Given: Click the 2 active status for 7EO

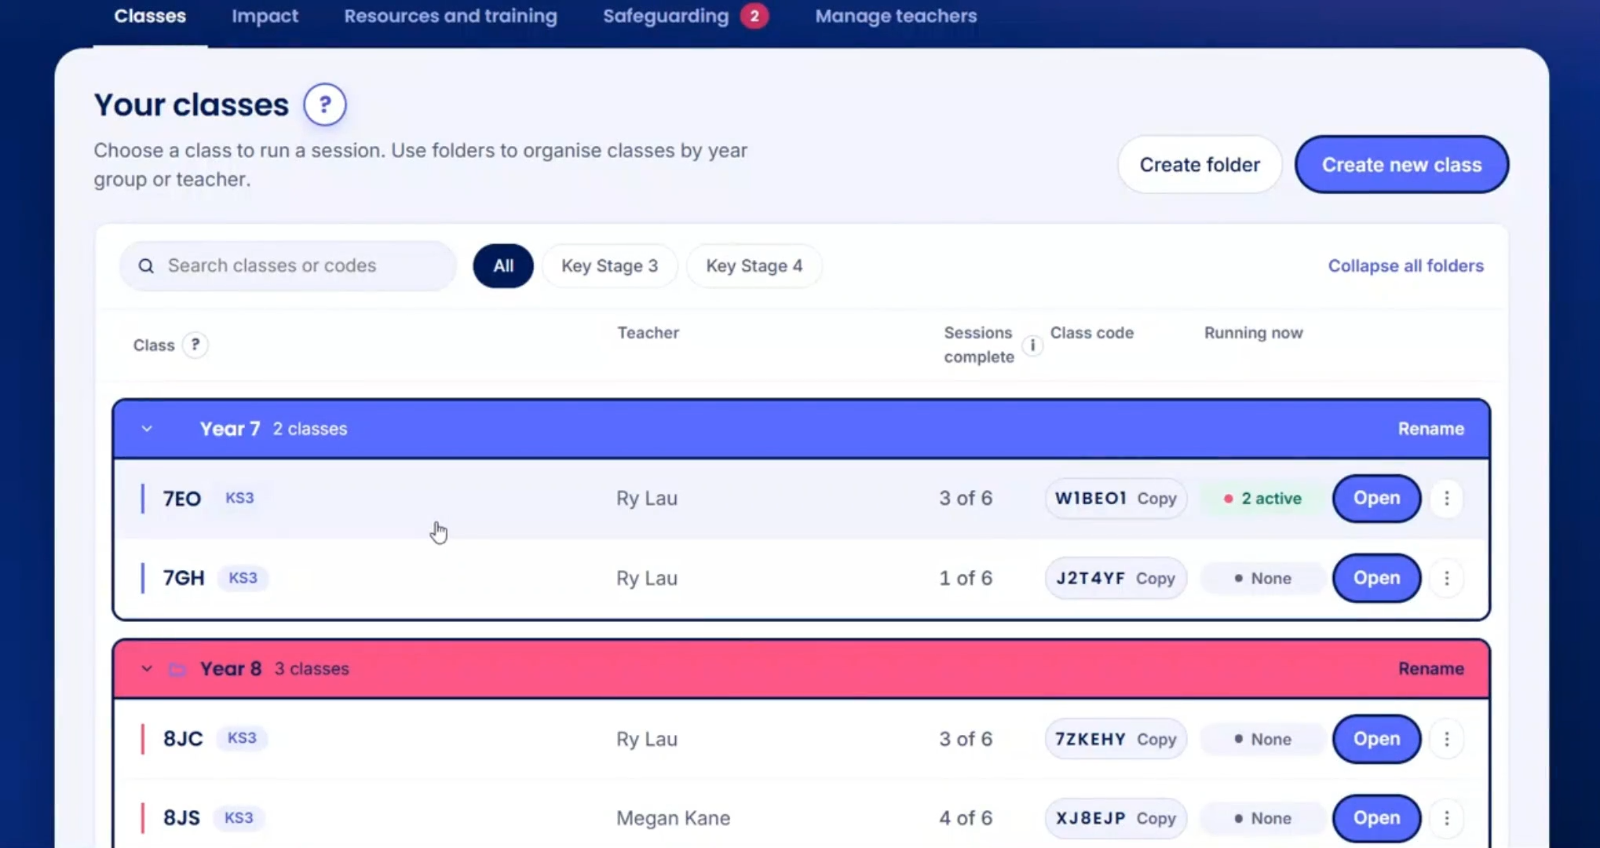Looking at the screenshot, I should click(x=1263, y=498).
